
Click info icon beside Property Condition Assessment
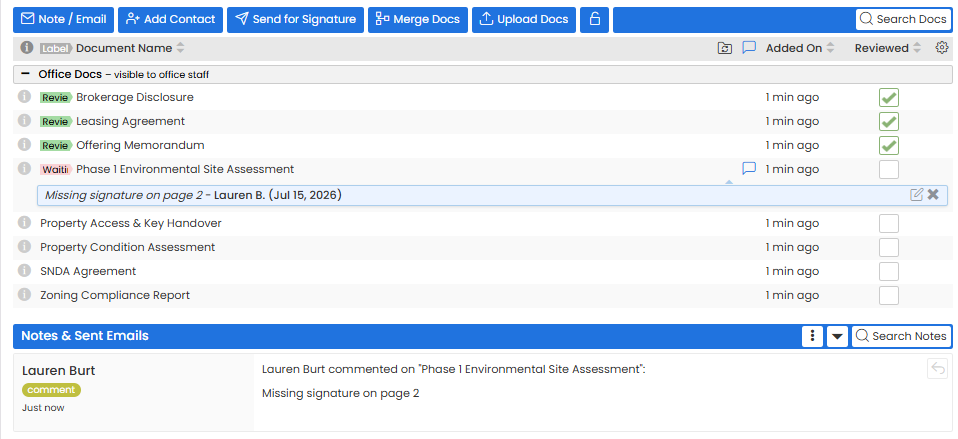(24, 246)
